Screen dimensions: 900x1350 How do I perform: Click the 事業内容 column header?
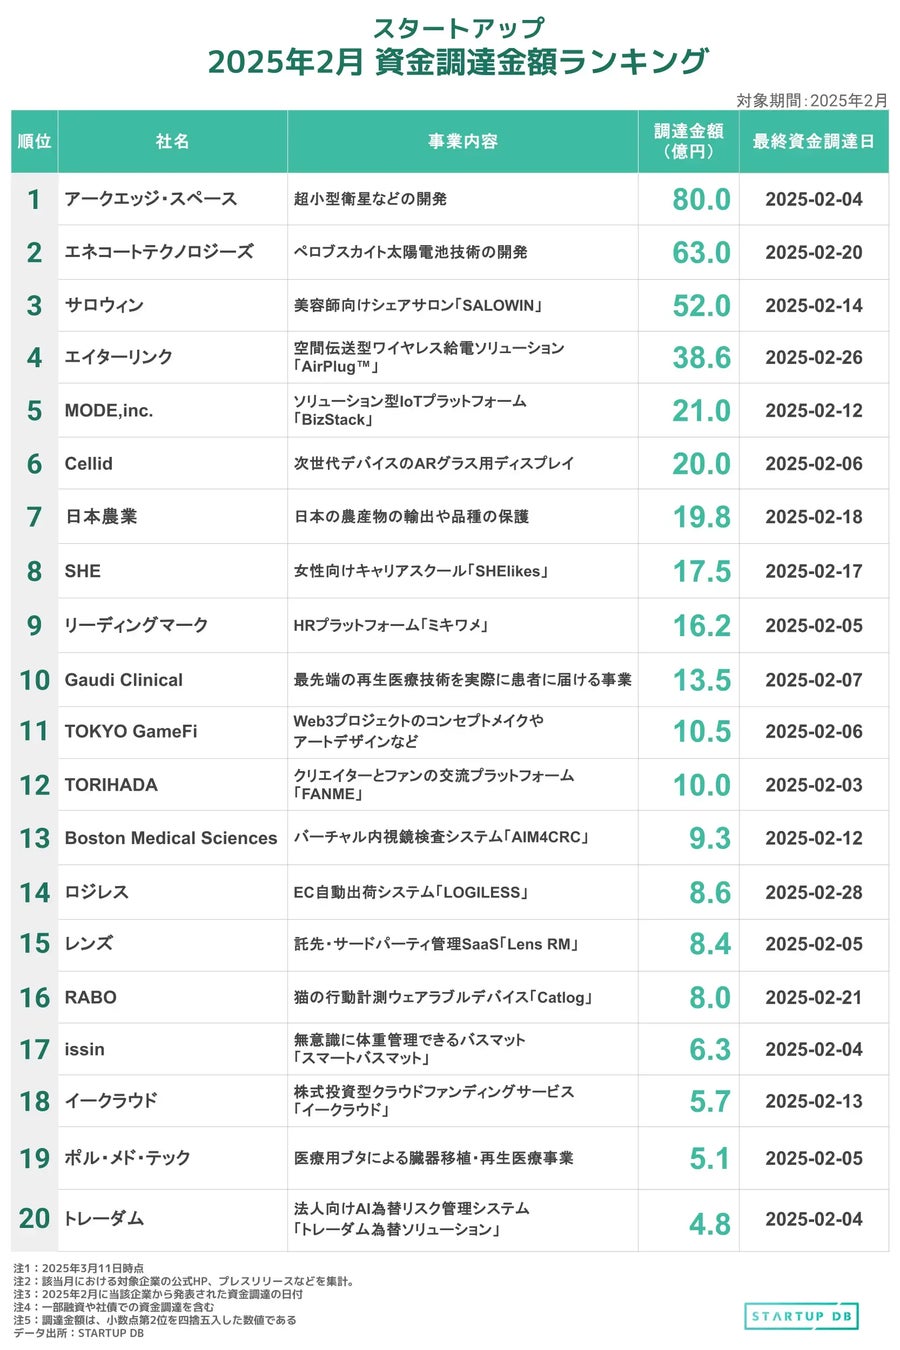[462, 142]
